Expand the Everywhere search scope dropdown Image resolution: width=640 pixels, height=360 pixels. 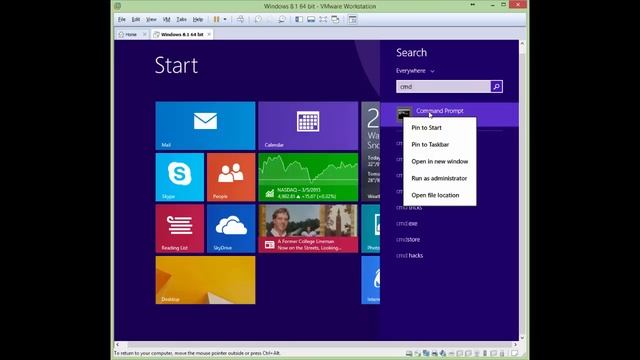415,71
